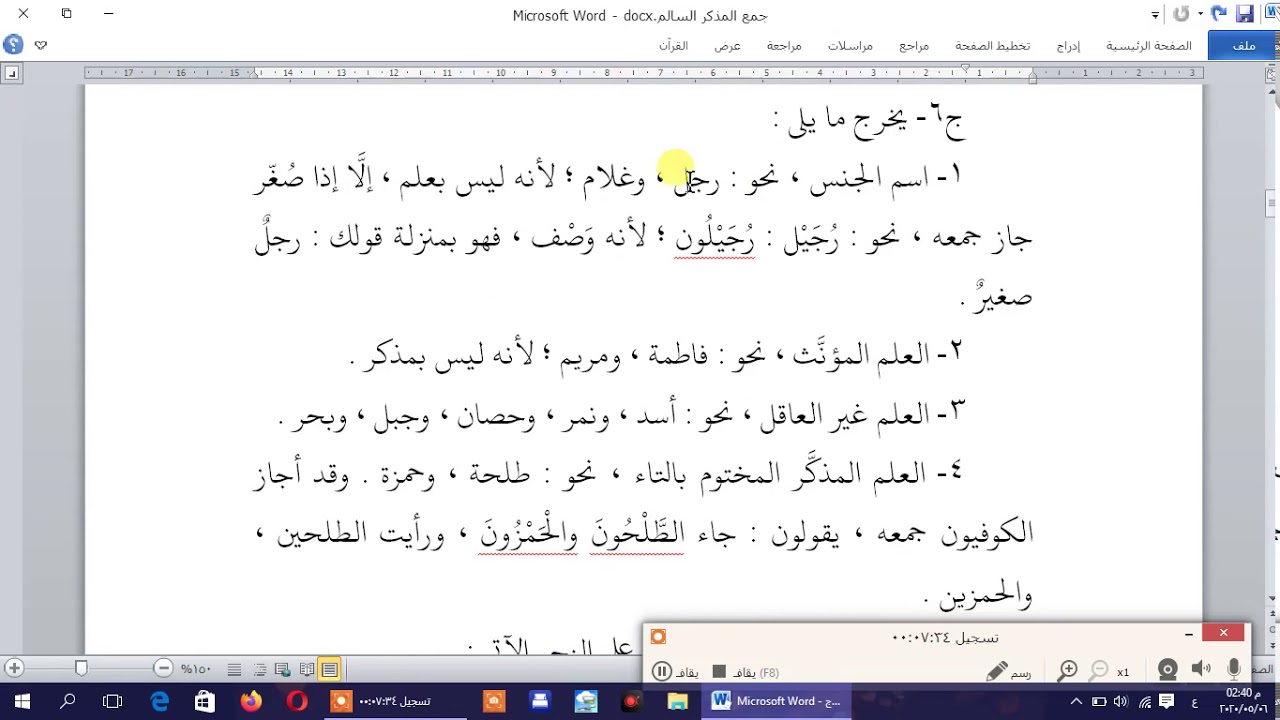
Task: Open the undo history dropdown arrow
Action: [x=1202, y=14]
